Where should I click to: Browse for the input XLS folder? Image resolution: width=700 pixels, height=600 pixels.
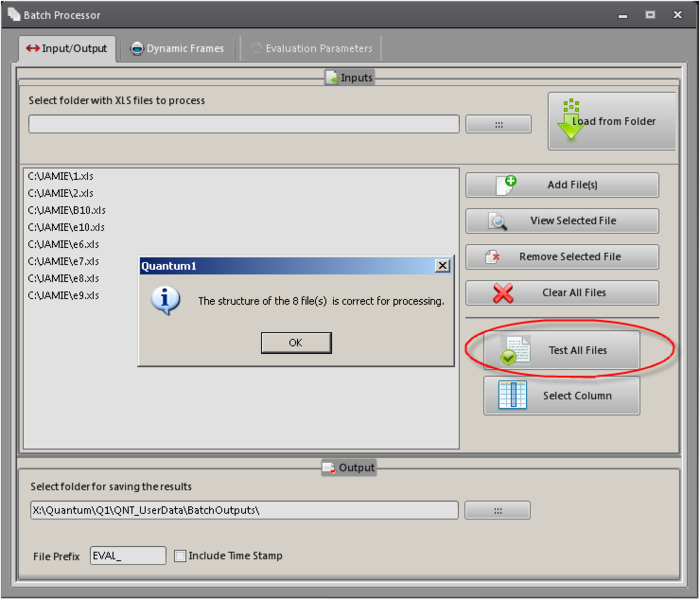coord(498,124)
